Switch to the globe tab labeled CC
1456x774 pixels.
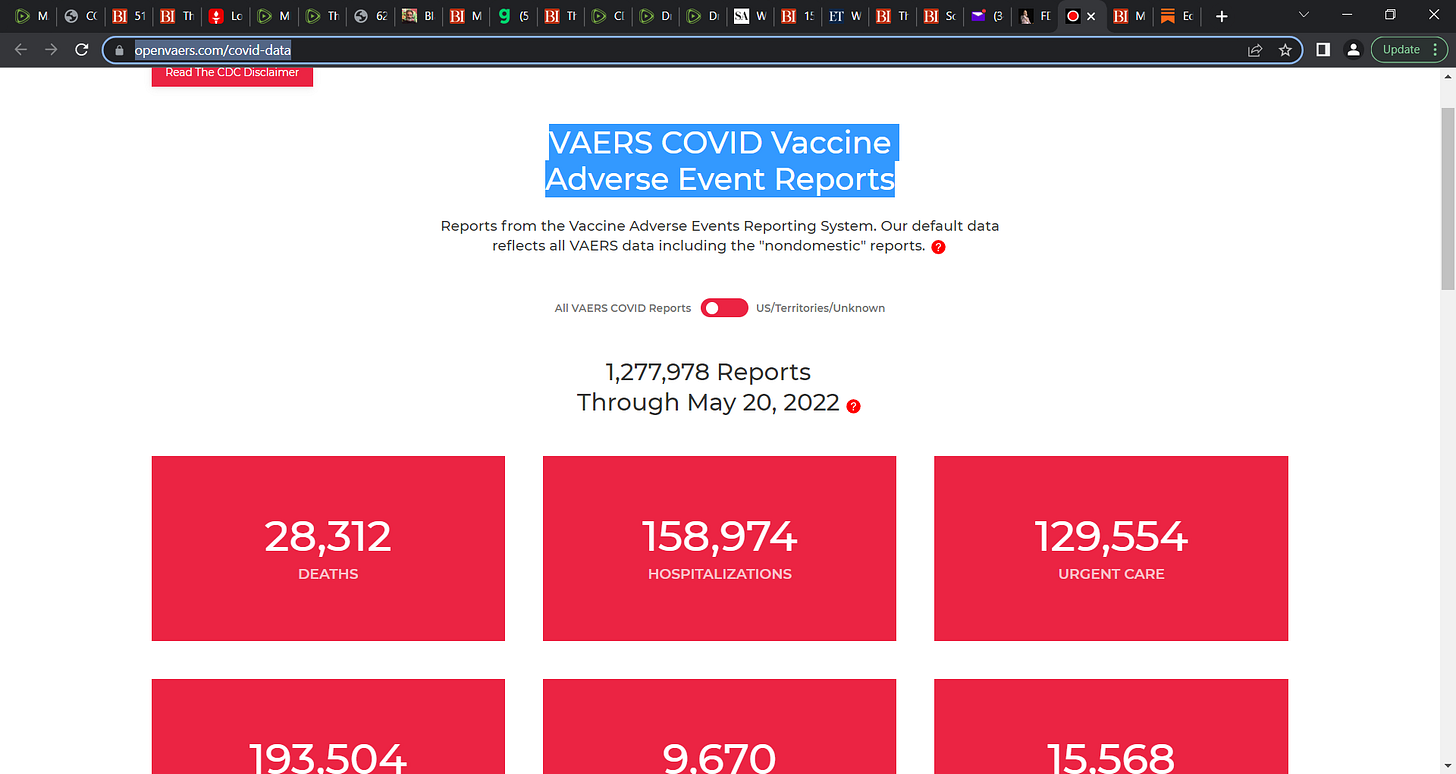tap(79, 17)
